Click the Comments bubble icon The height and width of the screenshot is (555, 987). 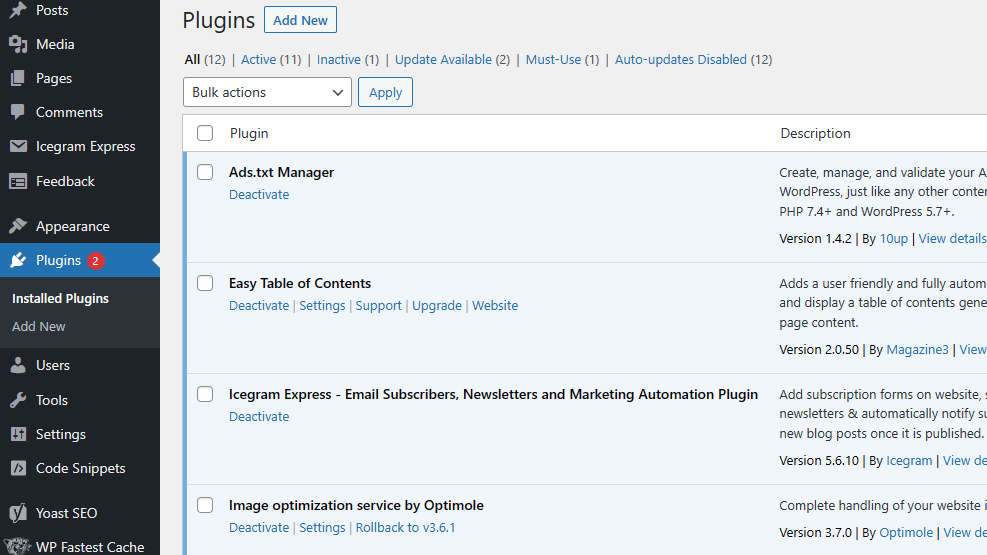tap(18, 112)
